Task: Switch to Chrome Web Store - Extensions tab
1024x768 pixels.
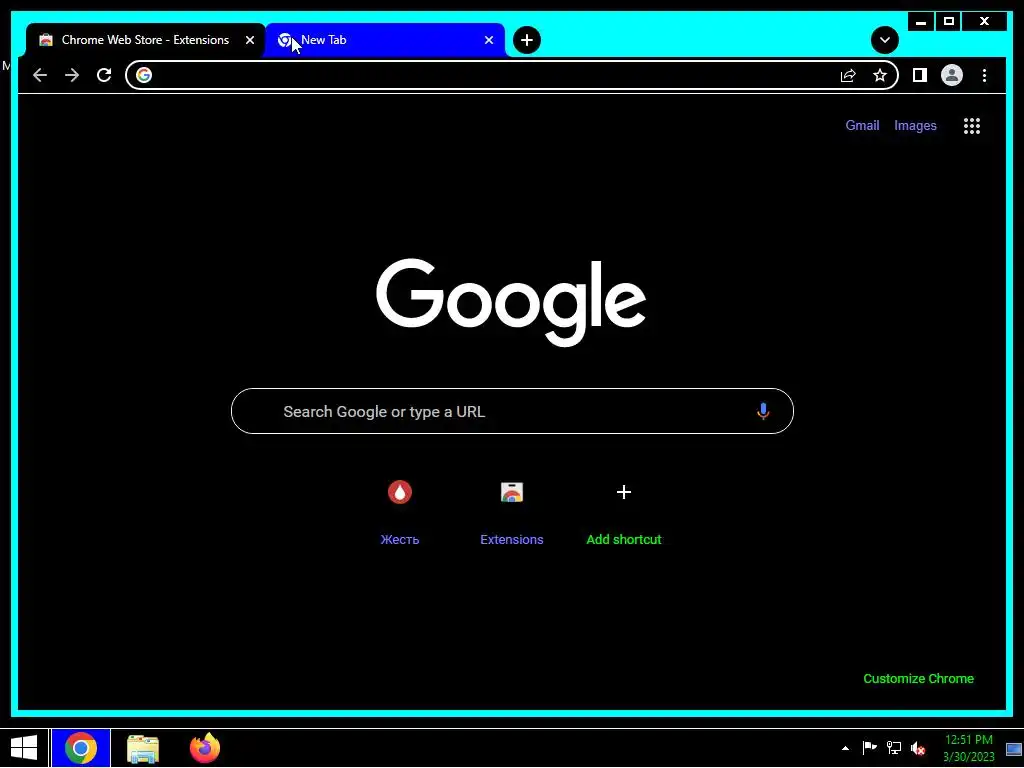Action: pos(145,40)
